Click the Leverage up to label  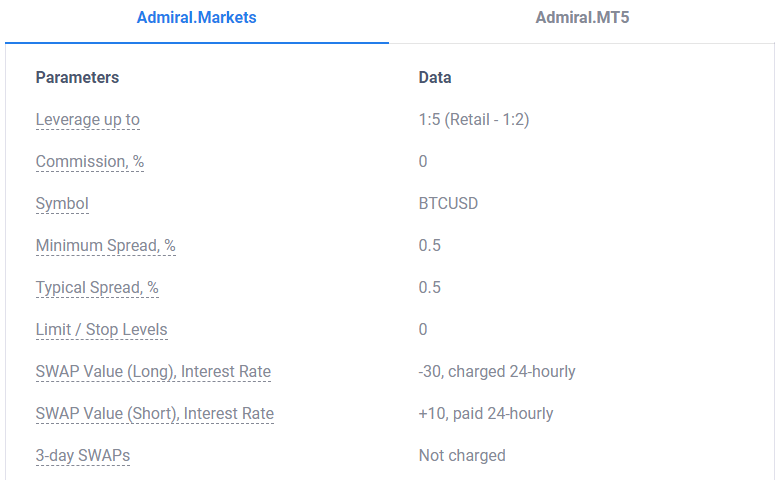88,120
